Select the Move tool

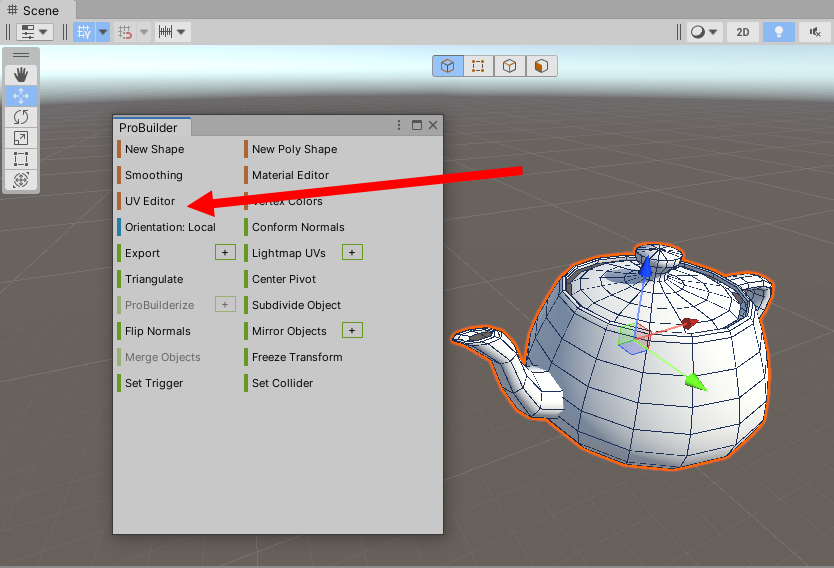(21, 96)
